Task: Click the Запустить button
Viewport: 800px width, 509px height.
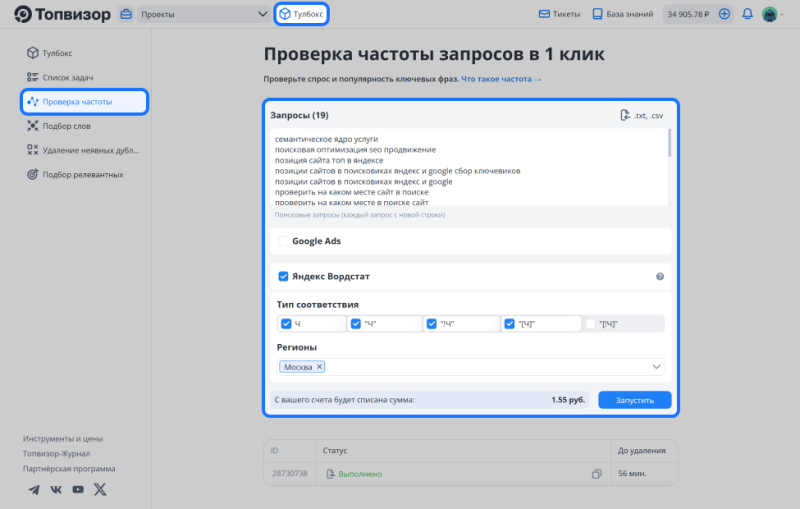Action: click(634, 400)
